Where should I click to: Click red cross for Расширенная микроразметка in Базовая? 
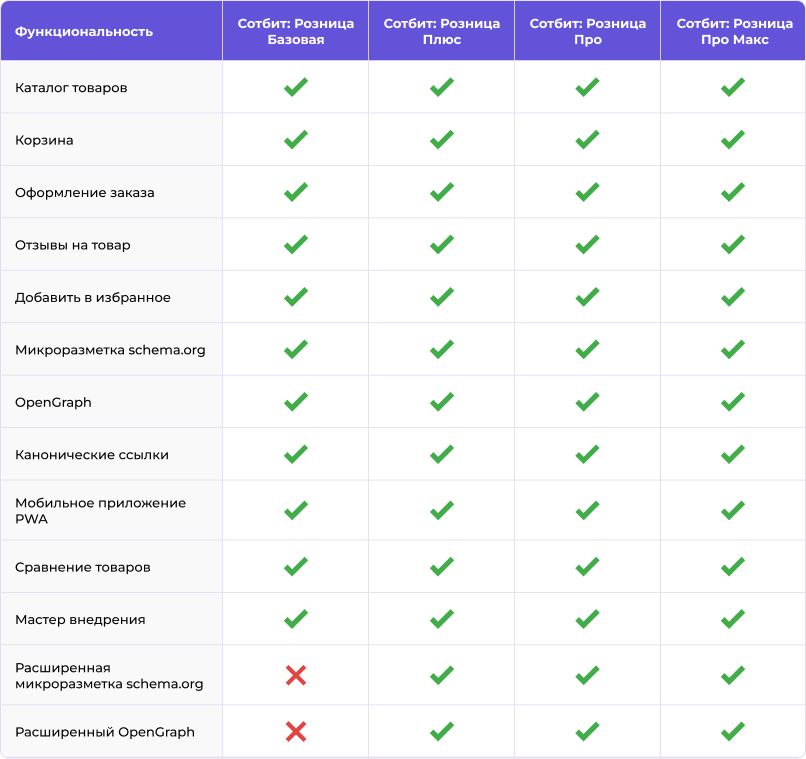295,676
